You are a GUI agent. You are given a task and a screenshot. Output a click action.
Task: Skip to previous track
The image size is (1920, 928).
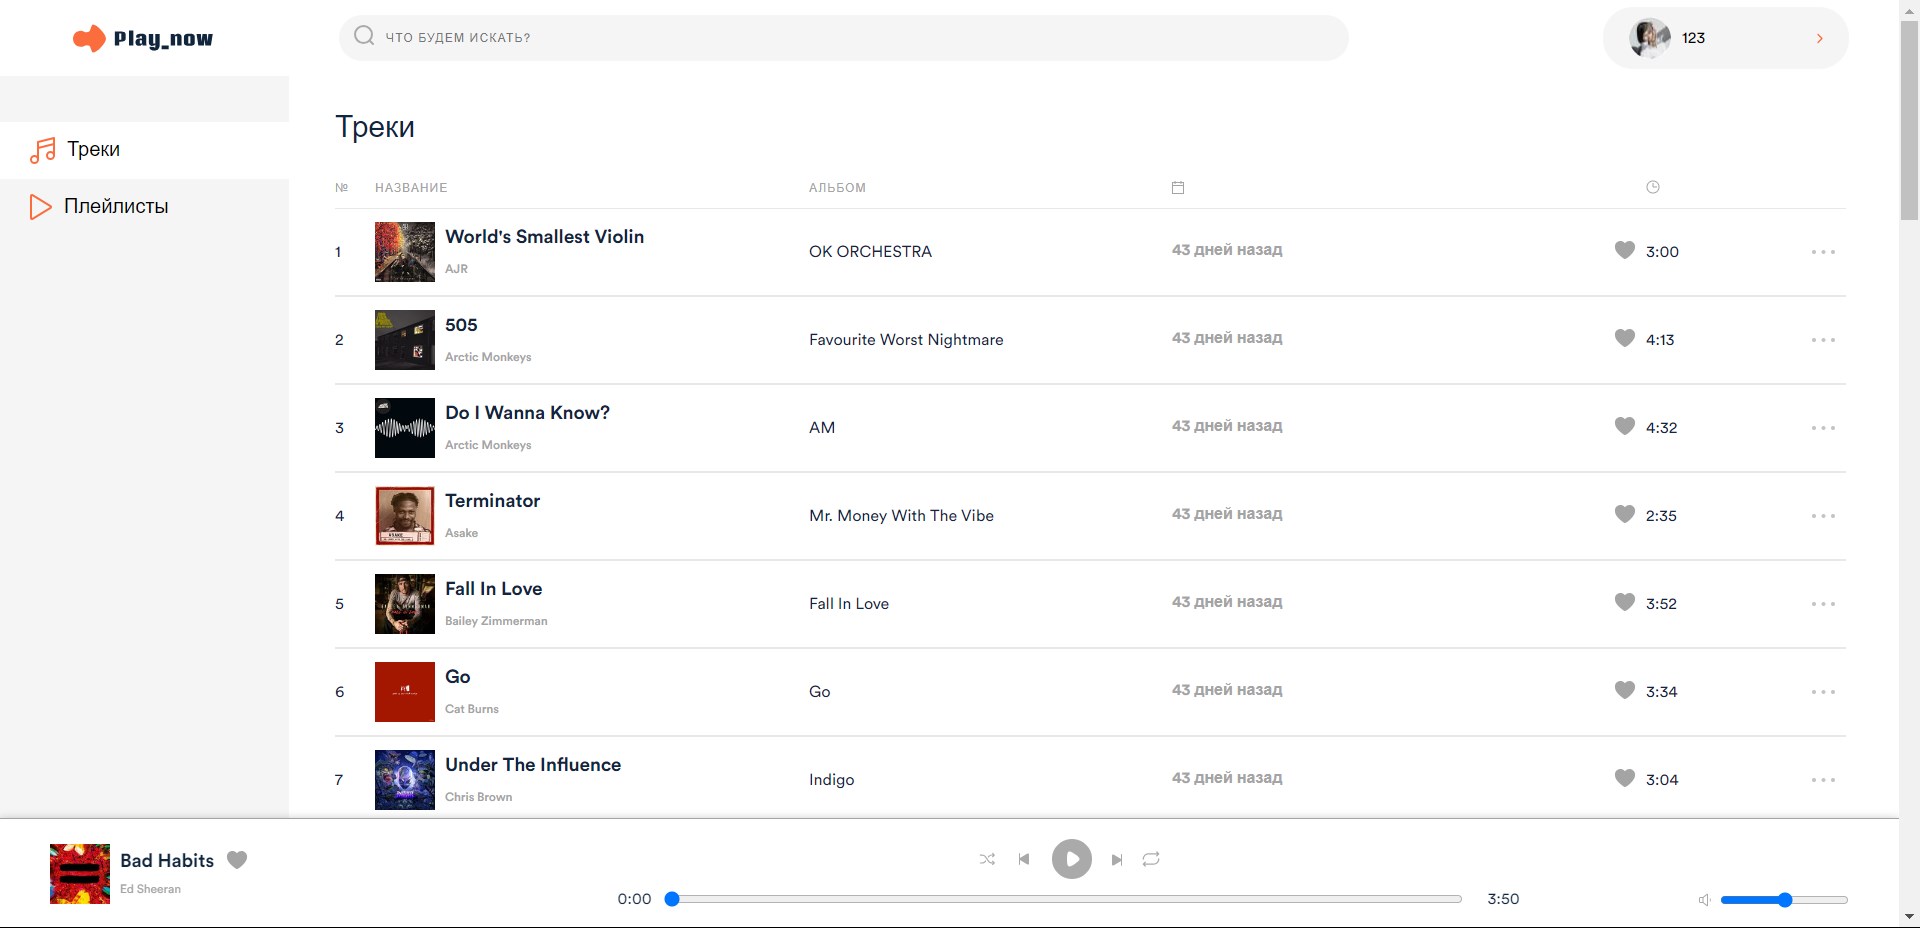[1024, 859]
